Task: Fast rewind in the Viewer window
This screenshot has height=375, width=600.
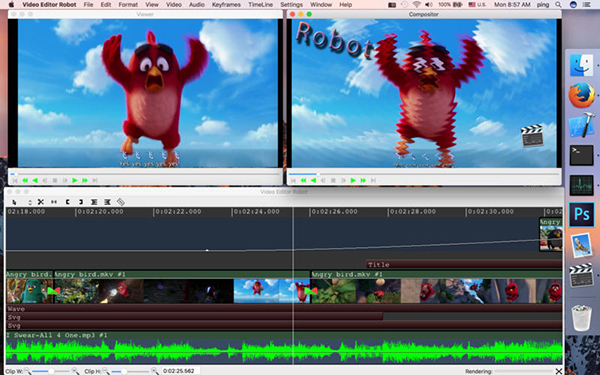Action: coord(25,180)
